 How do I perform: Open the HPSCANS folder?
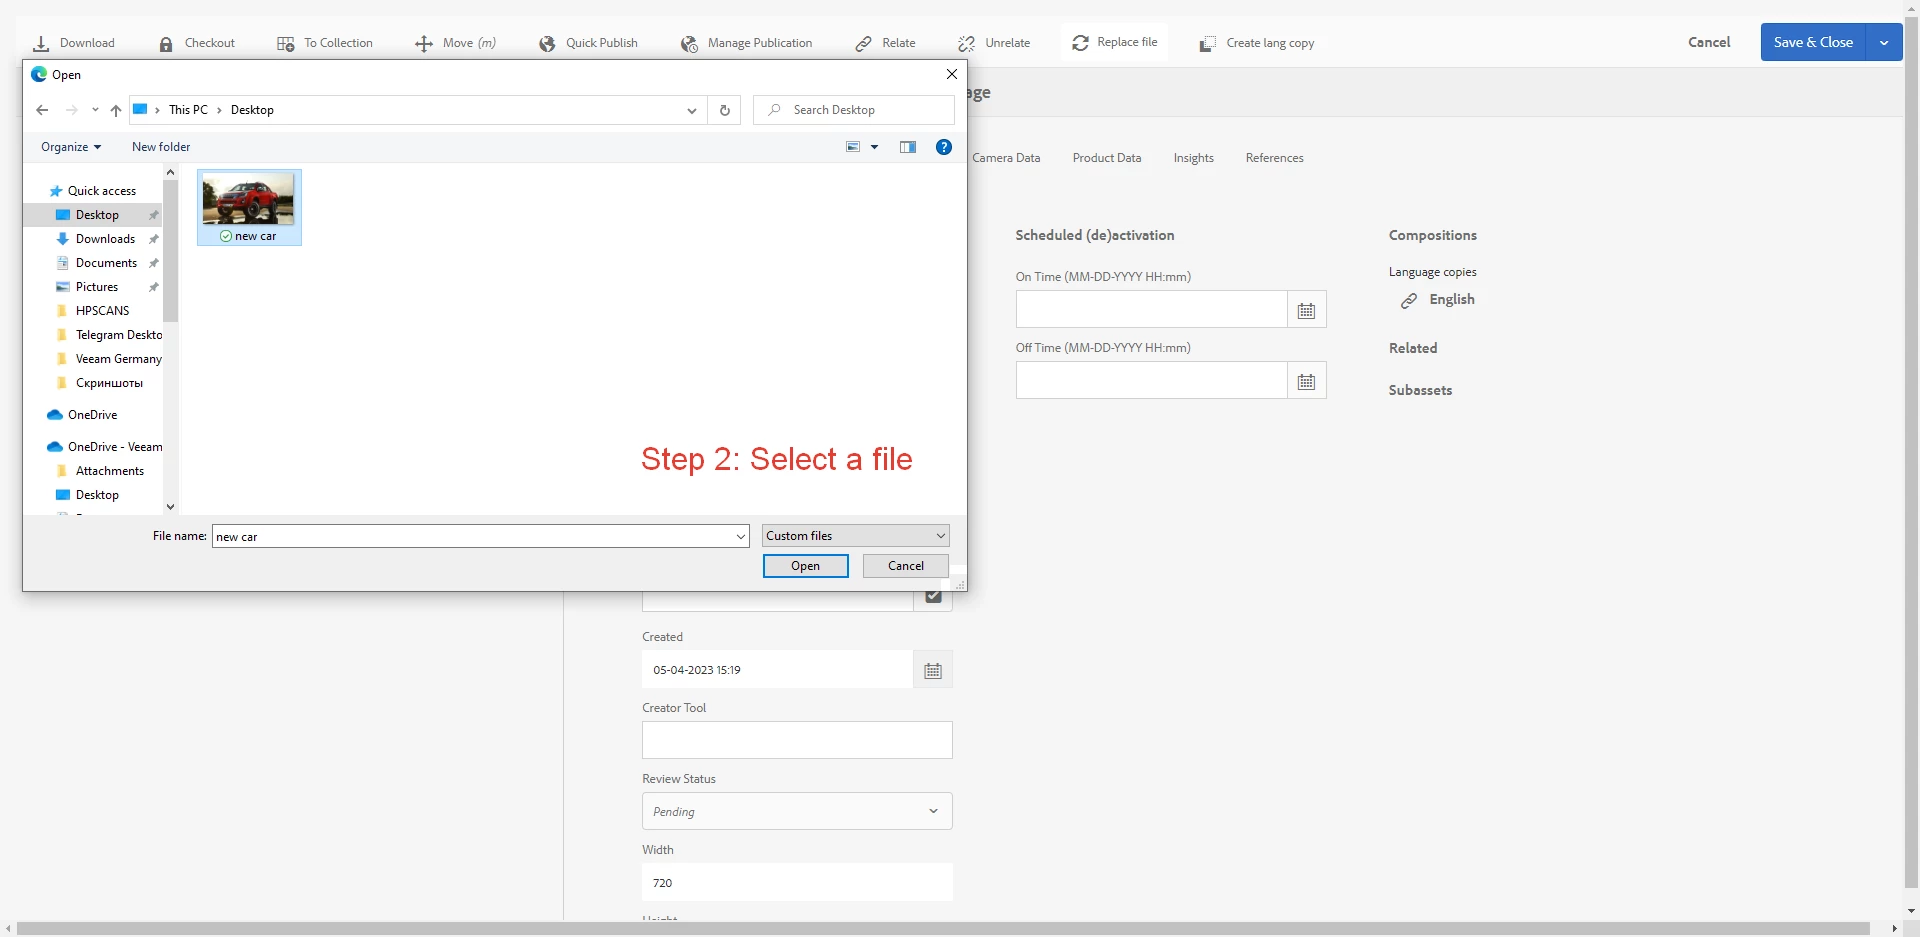[102, 311]
